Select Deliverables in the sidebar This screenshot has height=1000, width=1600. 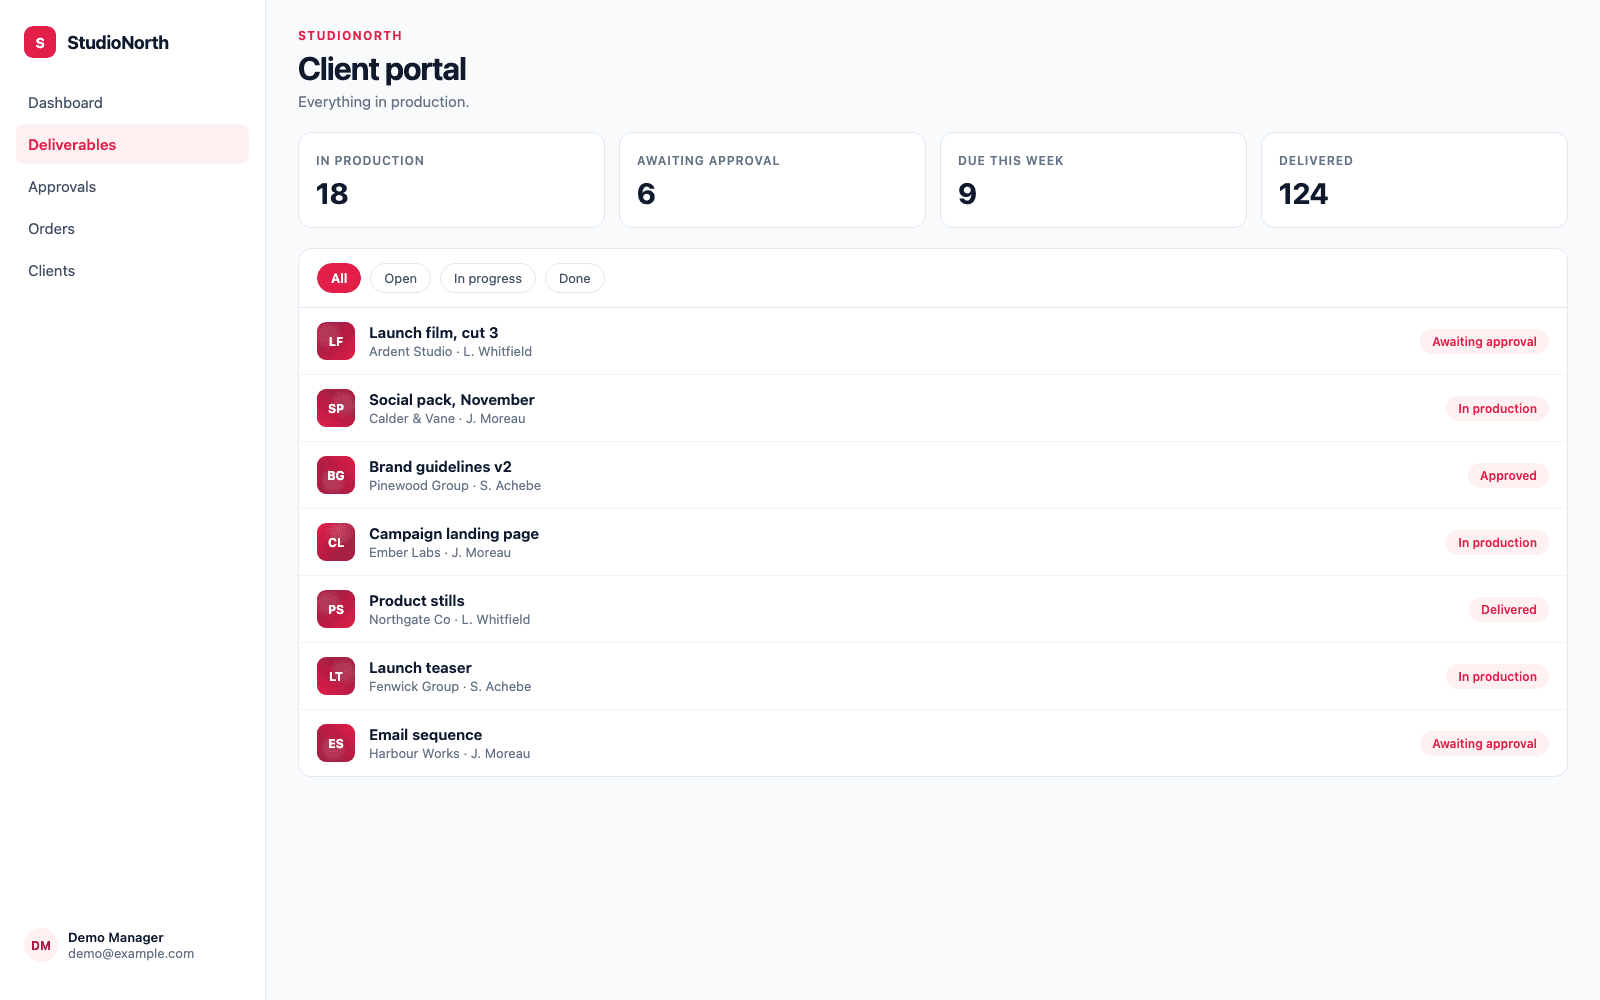(x=132, y=144)
